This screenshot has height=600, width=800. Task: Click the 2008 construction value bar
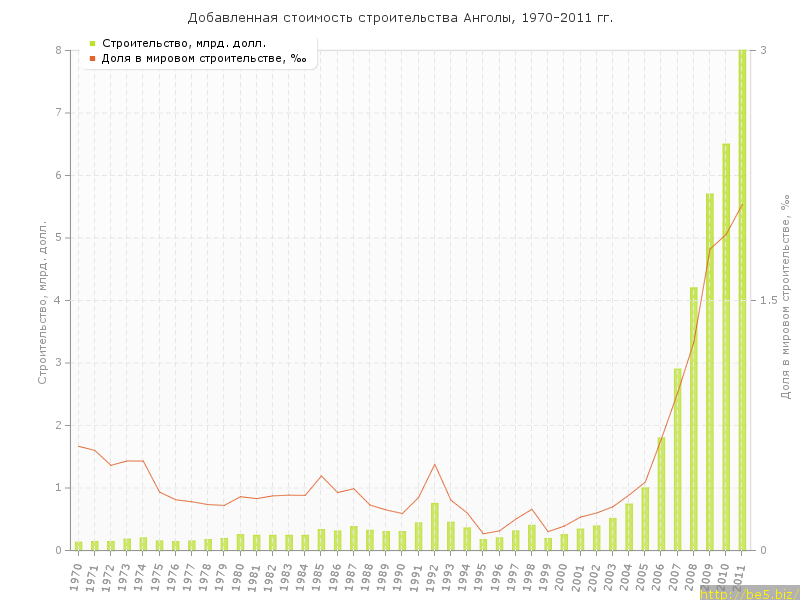tap(694, 419)
